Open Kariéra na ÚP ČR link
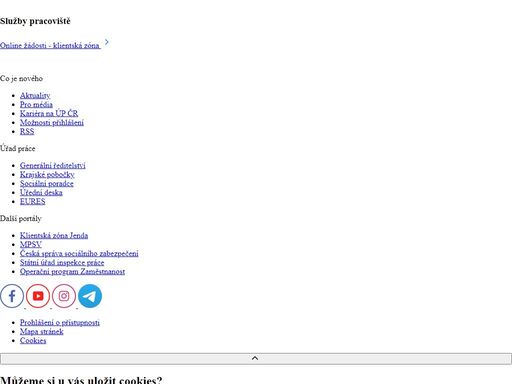Viewport: 512px width, 384px height. (x=49, y=114)
